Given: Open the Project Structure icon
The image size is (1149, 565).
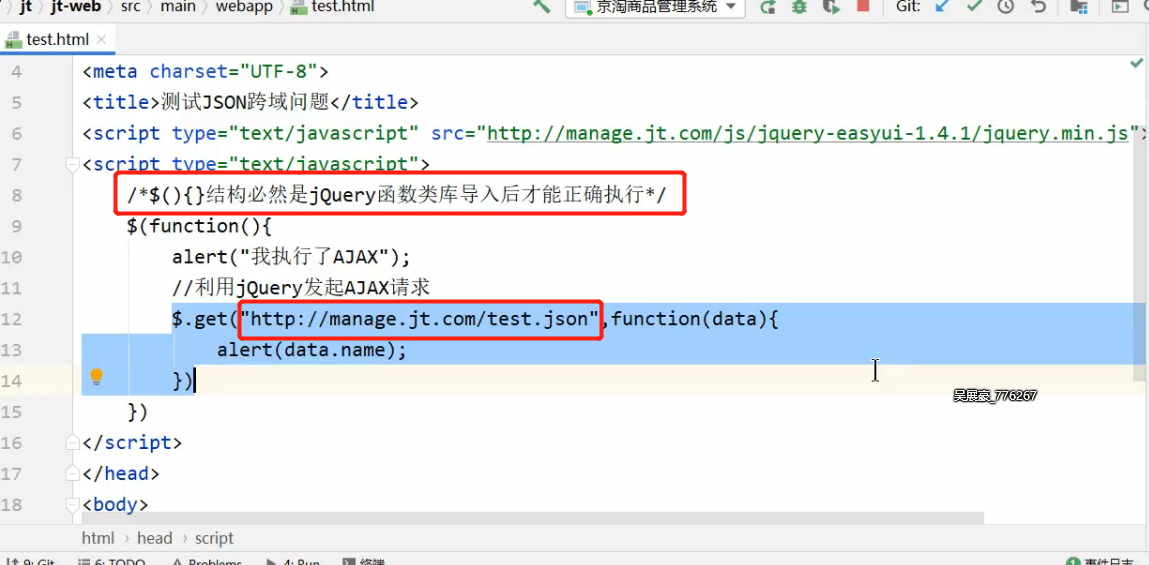Looking at the screenshot, I should coord(1078,7).
